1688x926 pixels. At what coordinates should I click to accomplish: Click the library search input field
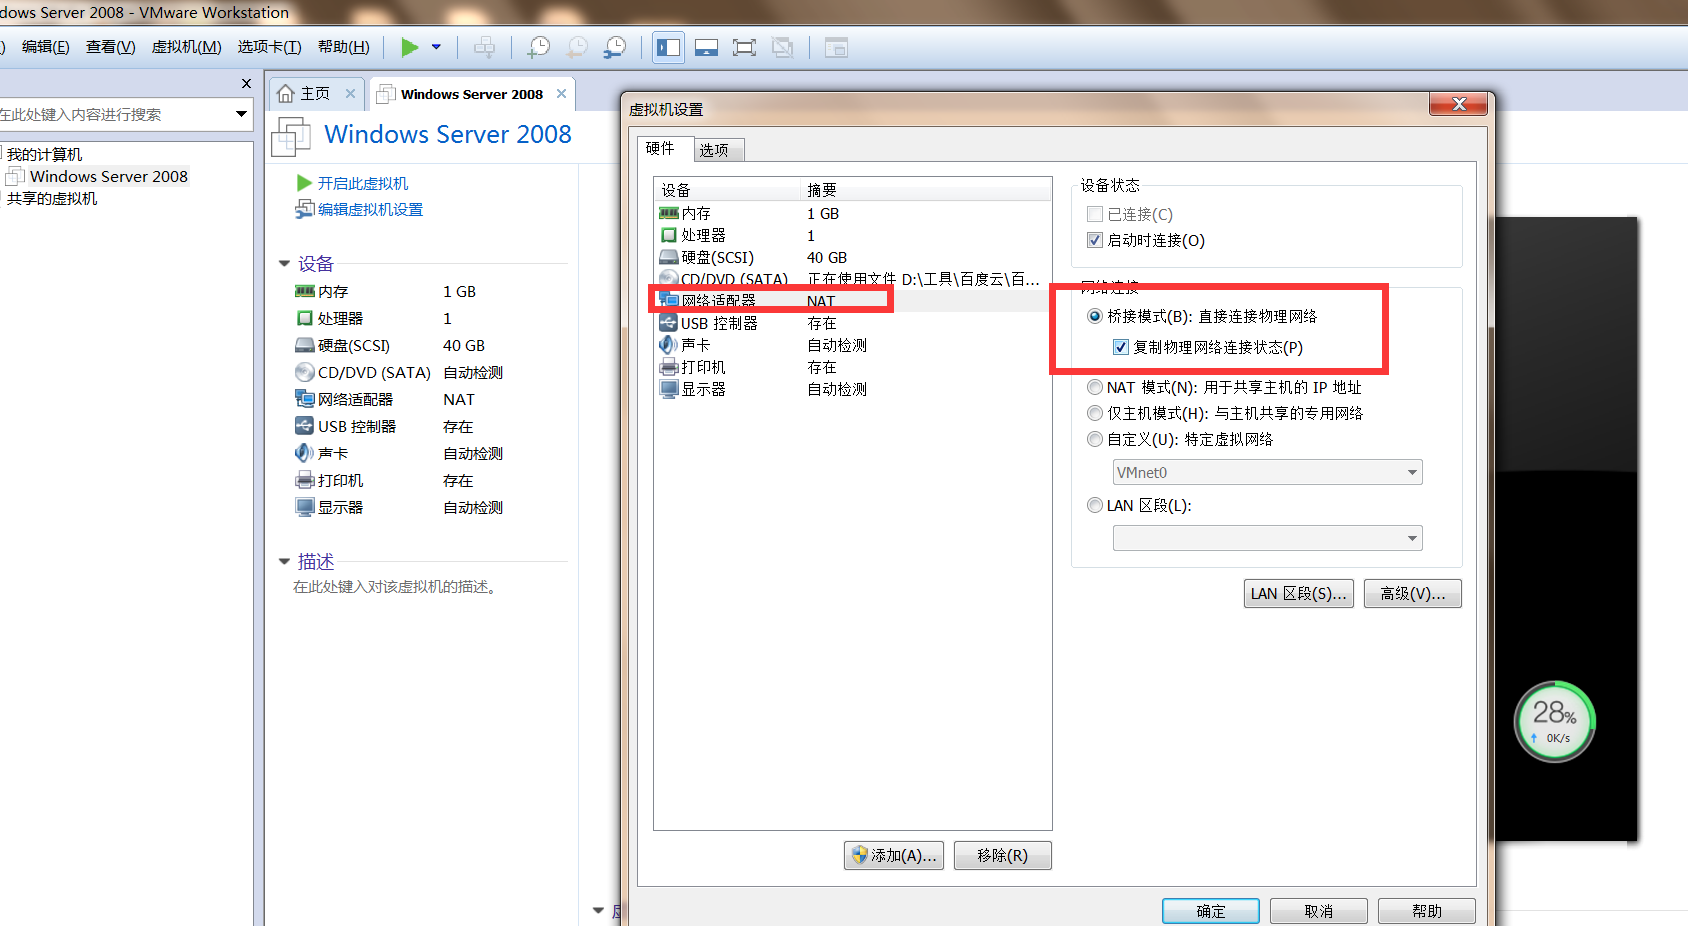coord(114,114)
